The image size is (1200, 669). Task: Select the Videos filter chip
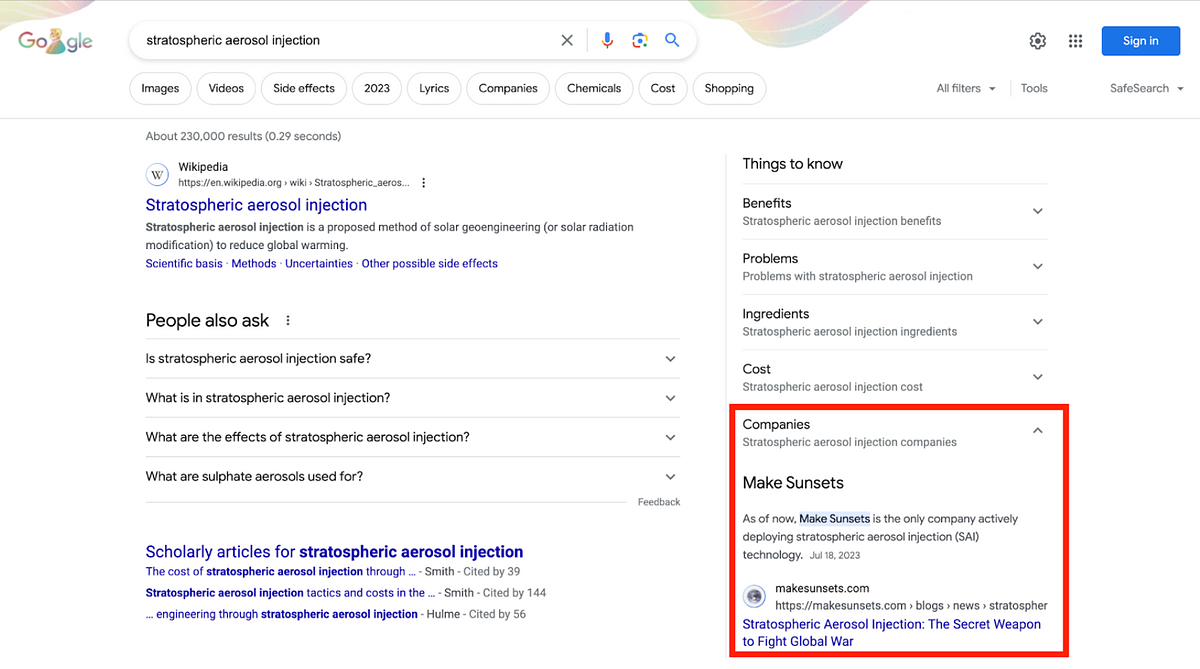coord(226,88)
